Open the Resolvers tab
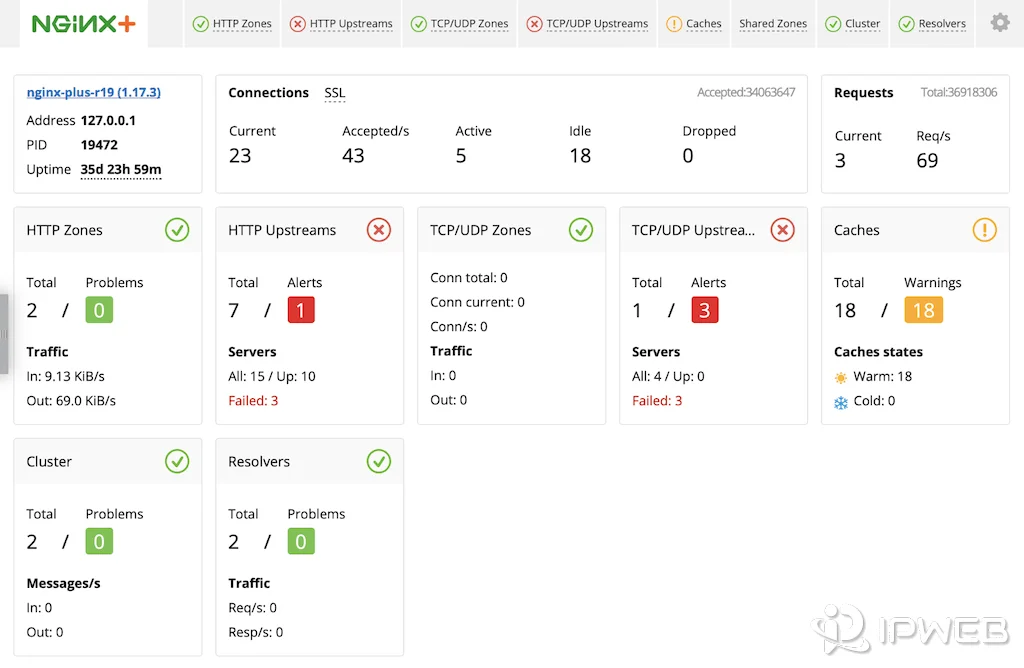Viewport: 1024px width, 668px height. [x=932, y=24]
